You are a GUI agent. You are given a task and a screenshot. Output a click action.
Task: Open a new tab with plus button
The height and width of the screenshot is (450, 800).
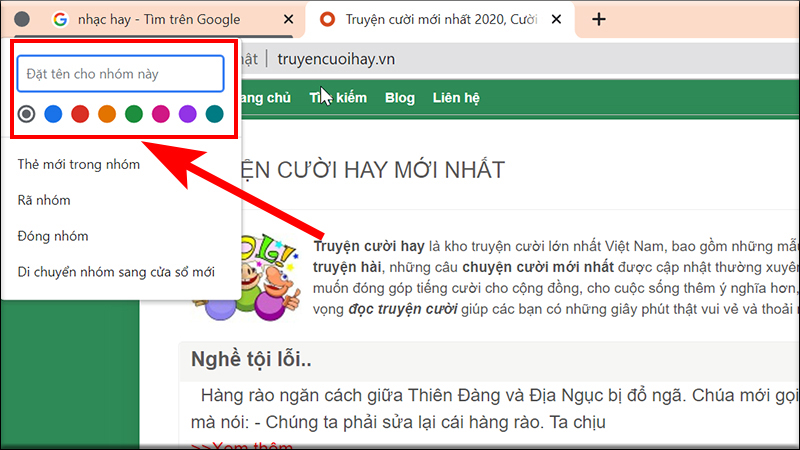(x=599, y=19)
